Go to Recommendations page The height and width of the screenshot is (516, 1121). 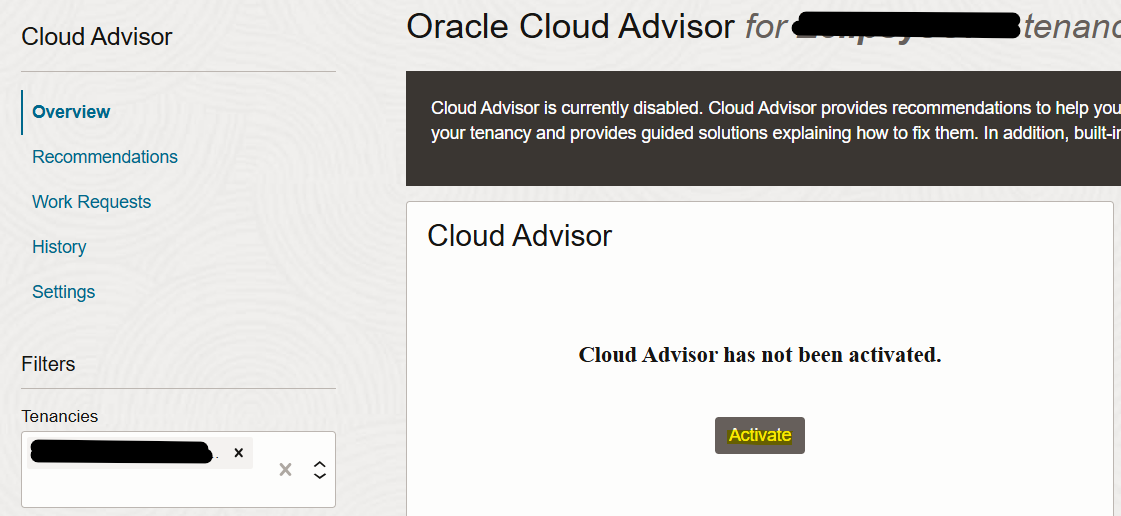point(105,157)
